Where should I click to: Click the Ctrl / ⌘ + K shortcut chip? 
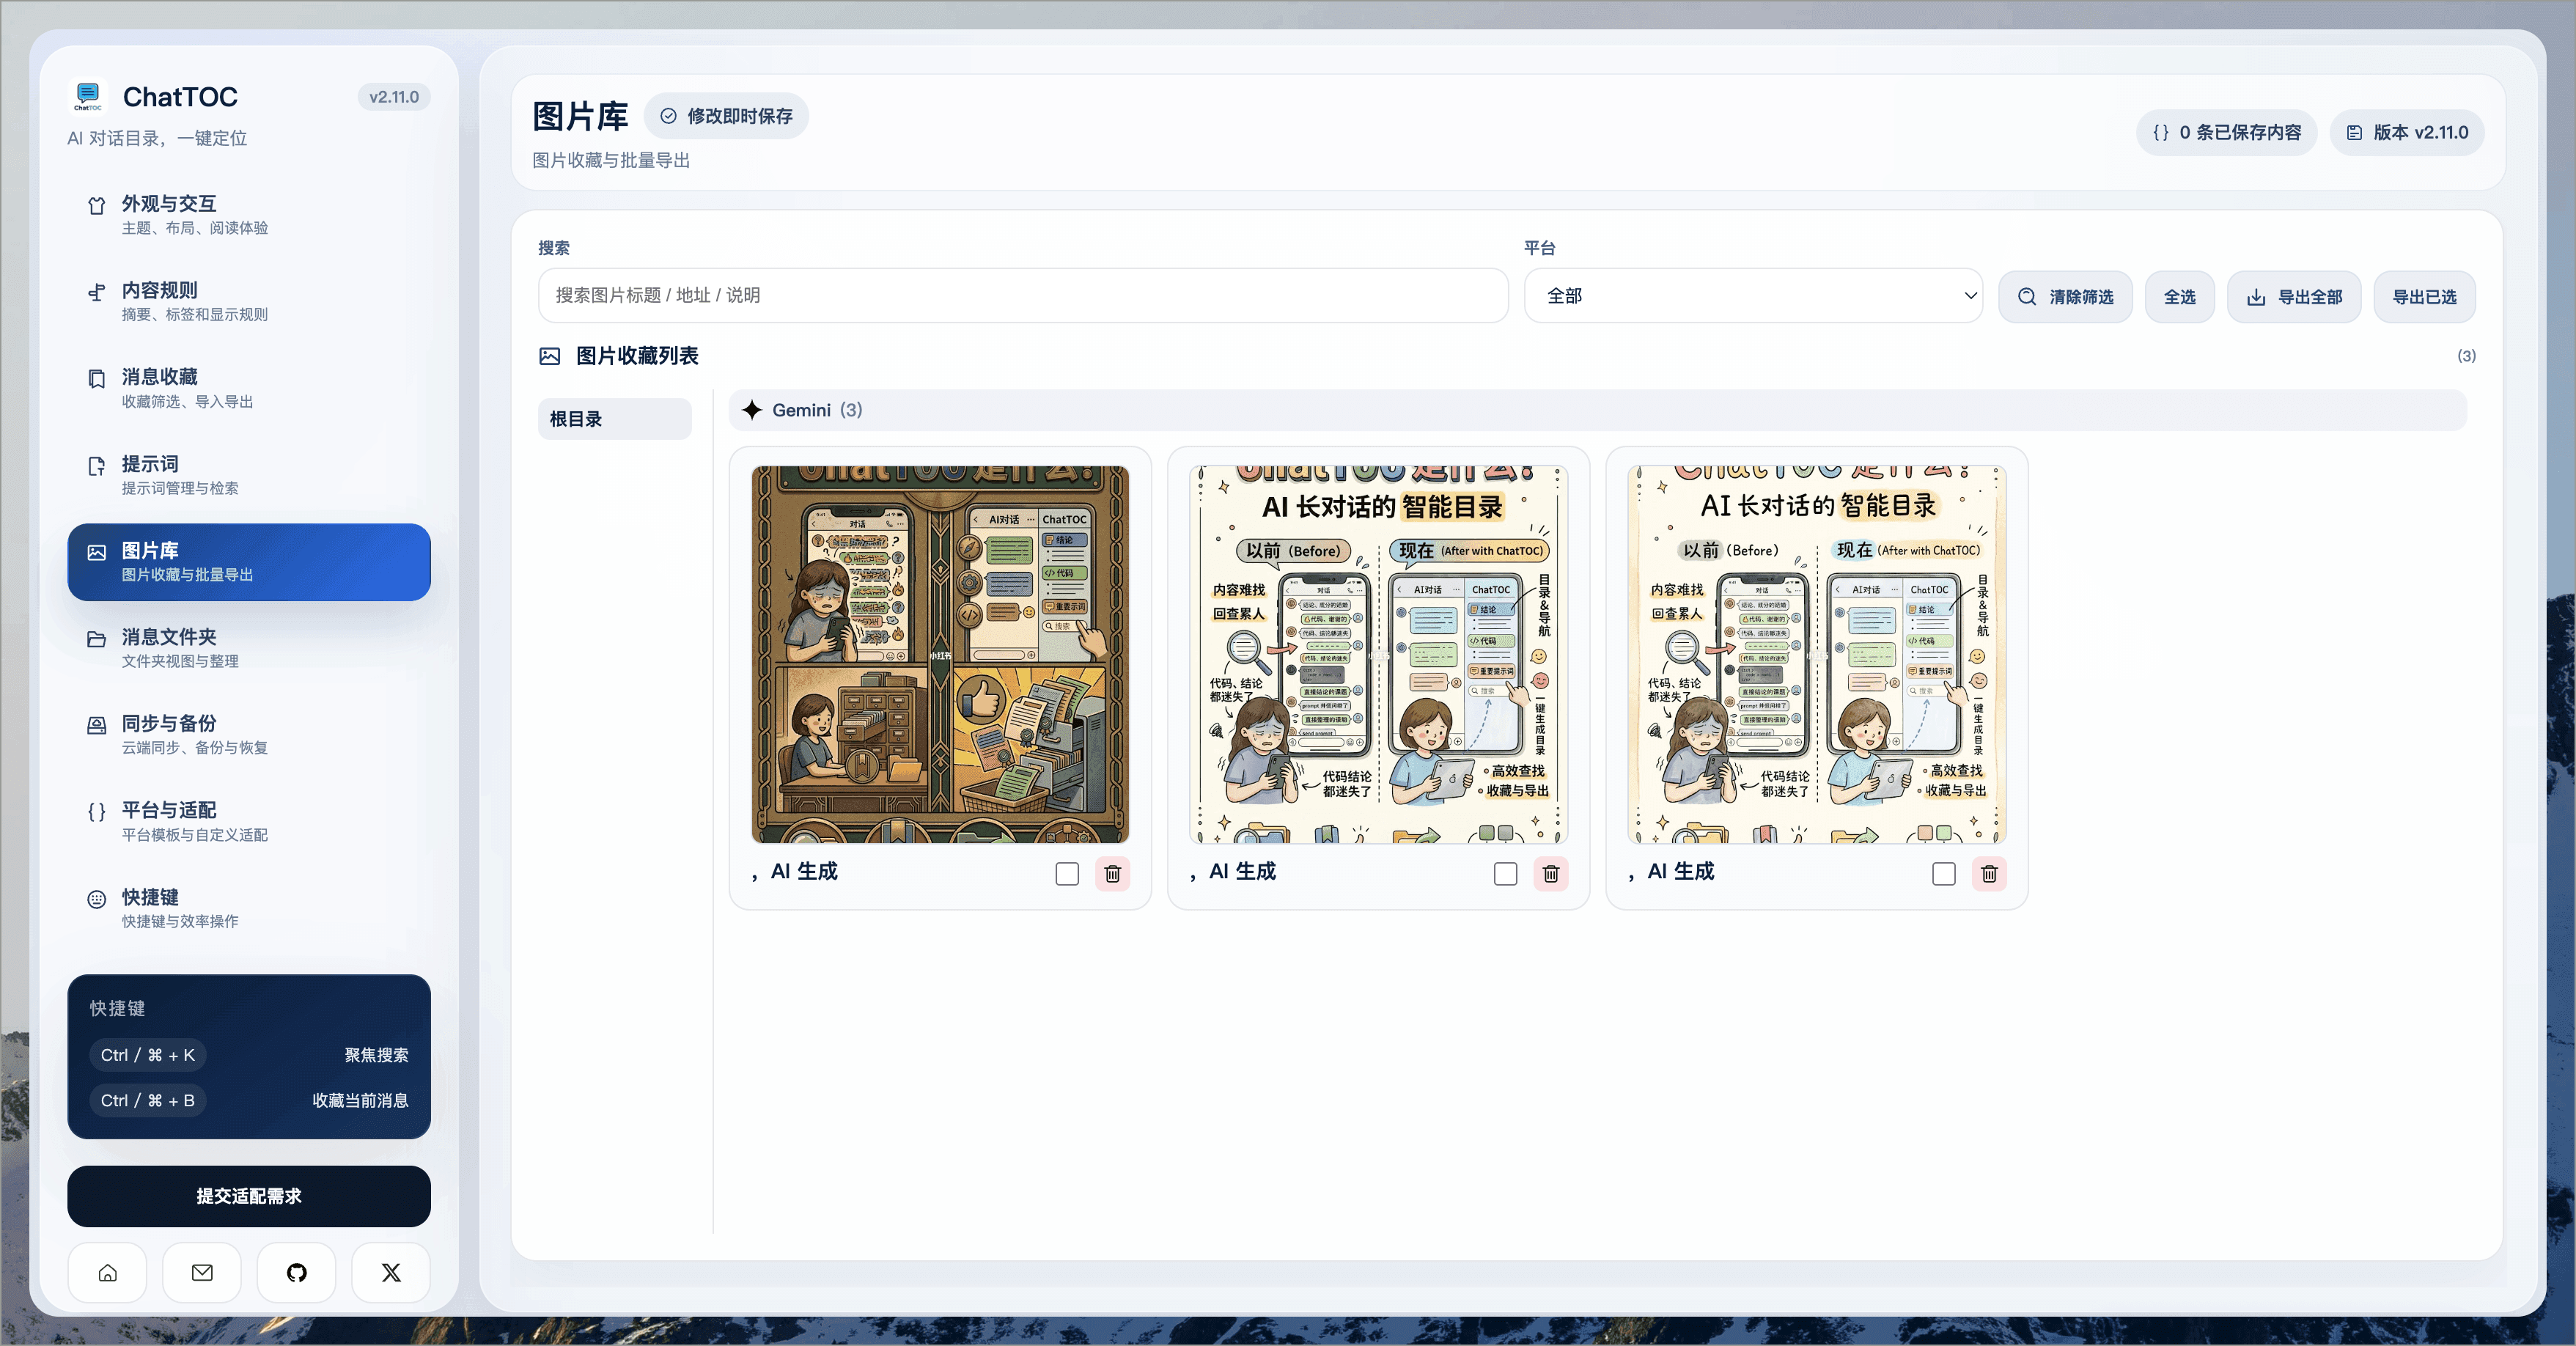click(x=148, y=1055)
